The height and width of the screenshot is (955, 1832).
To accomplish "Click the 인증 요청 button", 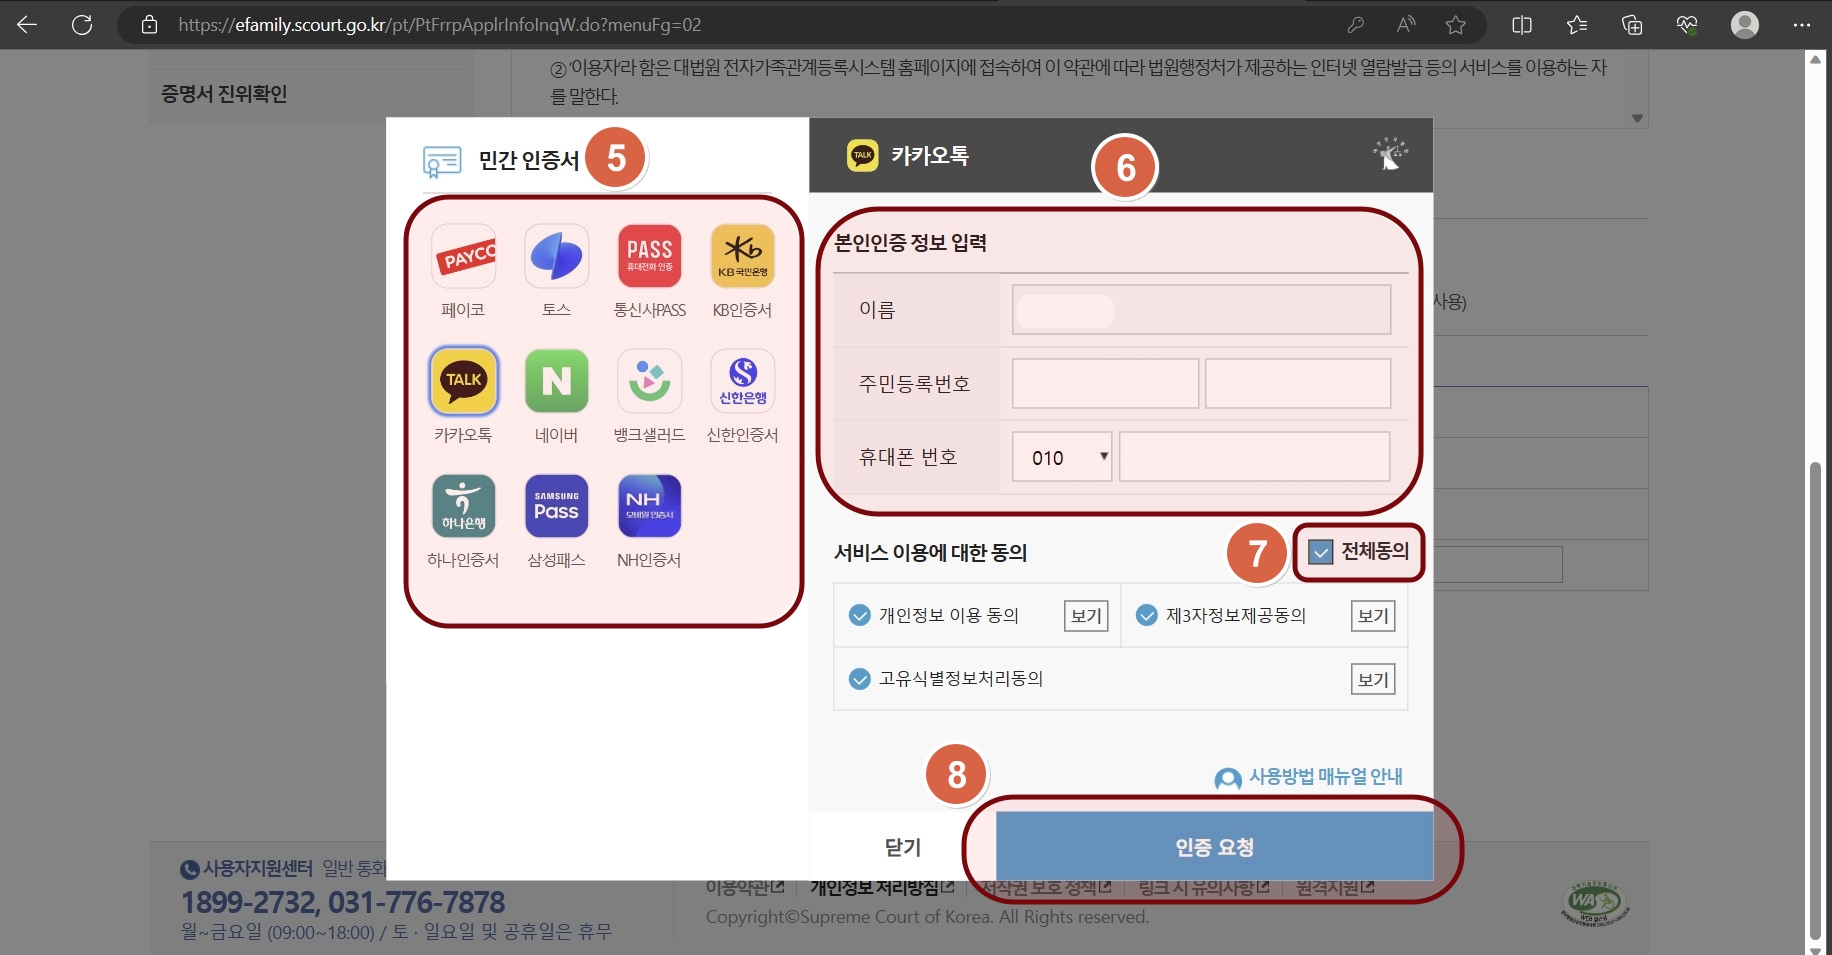I will (1214, 846).
